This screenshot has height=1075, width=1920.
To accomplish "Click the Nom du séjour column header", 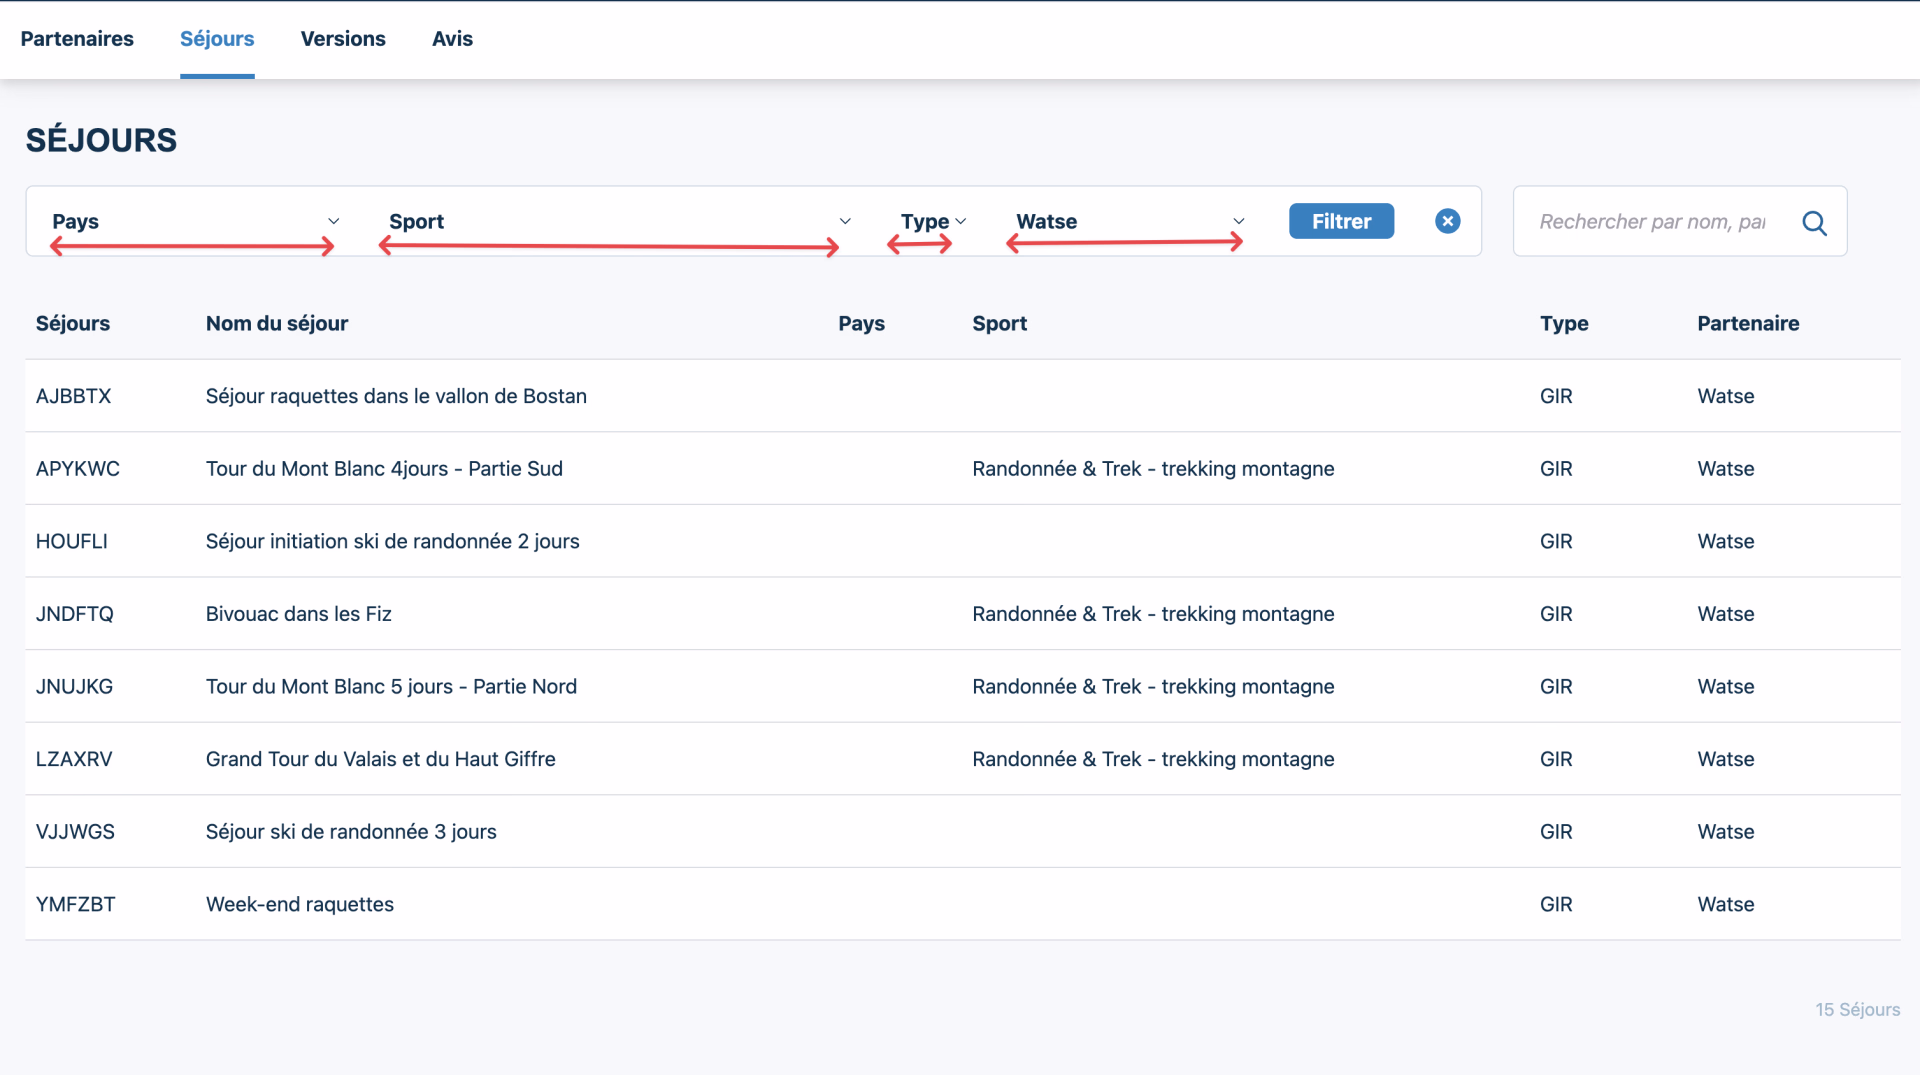I will click(x=277, y=324).
